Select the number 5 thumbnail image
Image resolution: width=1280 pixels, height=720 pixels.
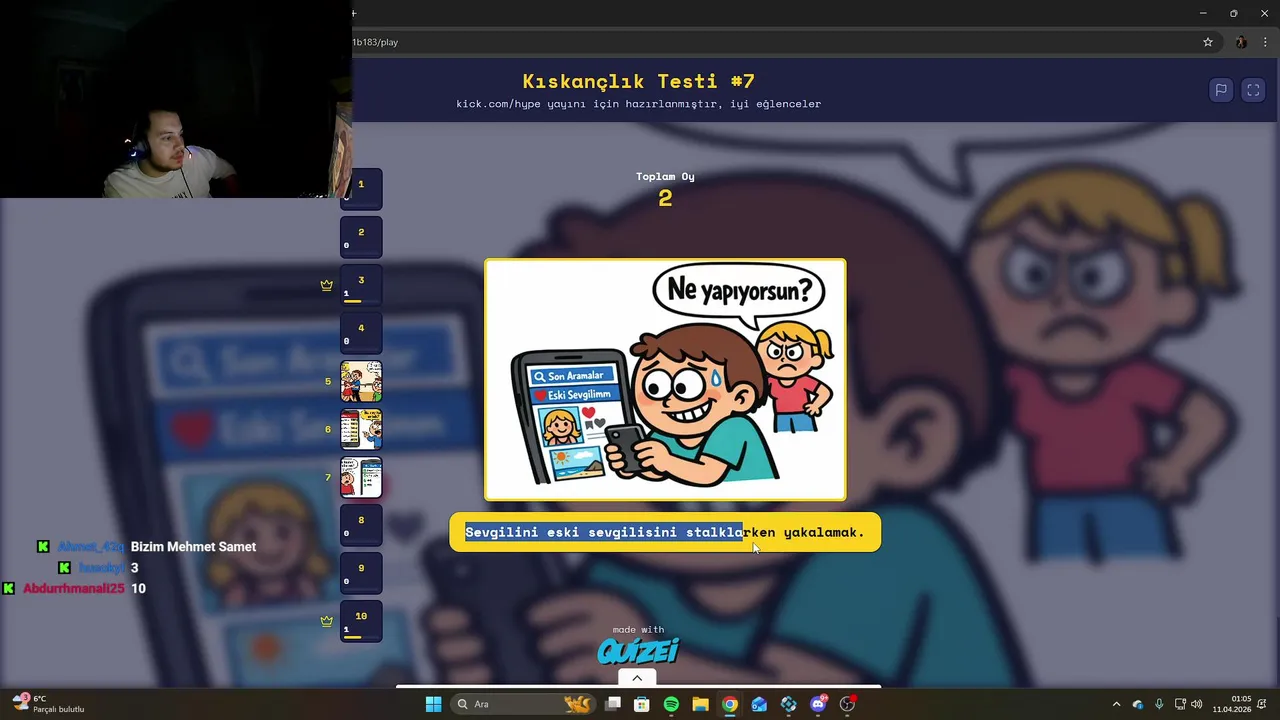pyautogui.click(x=361, y=381)
